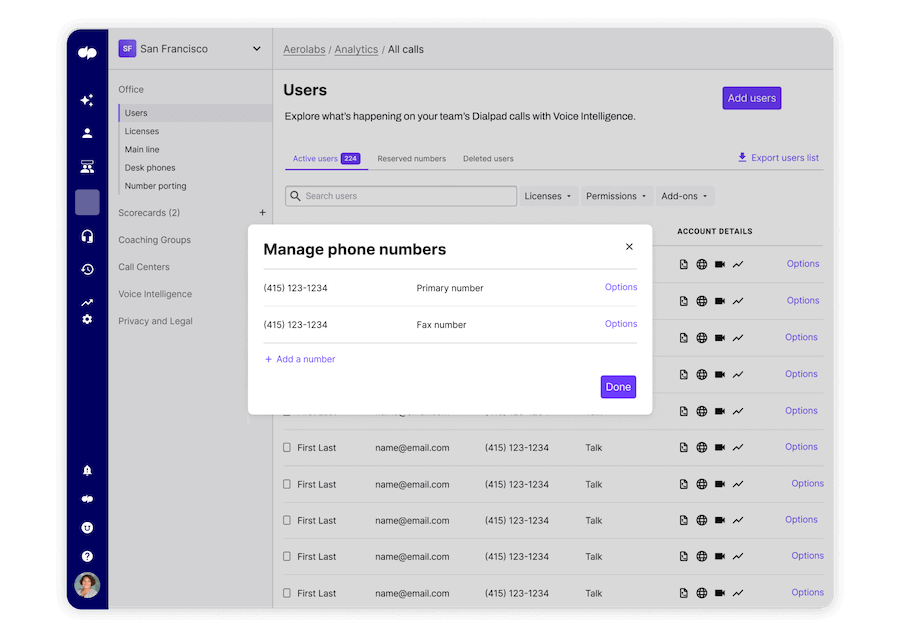Viewport: 900px width, 638px height.
Task: Click the video camera icon in the top Options row
Action: (x=718, y=264)
